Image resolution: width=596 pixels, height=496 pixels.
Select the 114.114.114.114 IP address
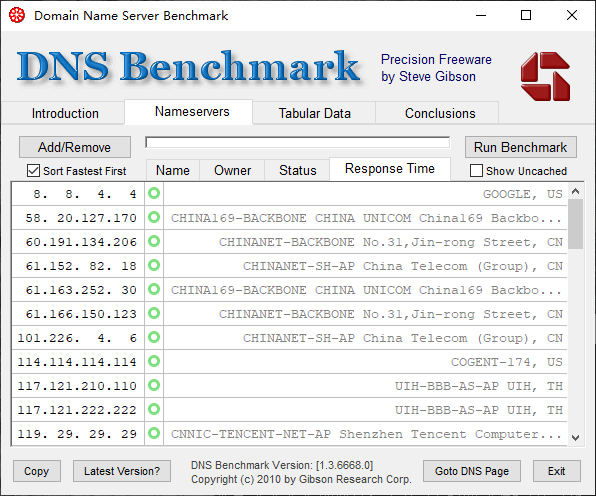tap(77, 362)
